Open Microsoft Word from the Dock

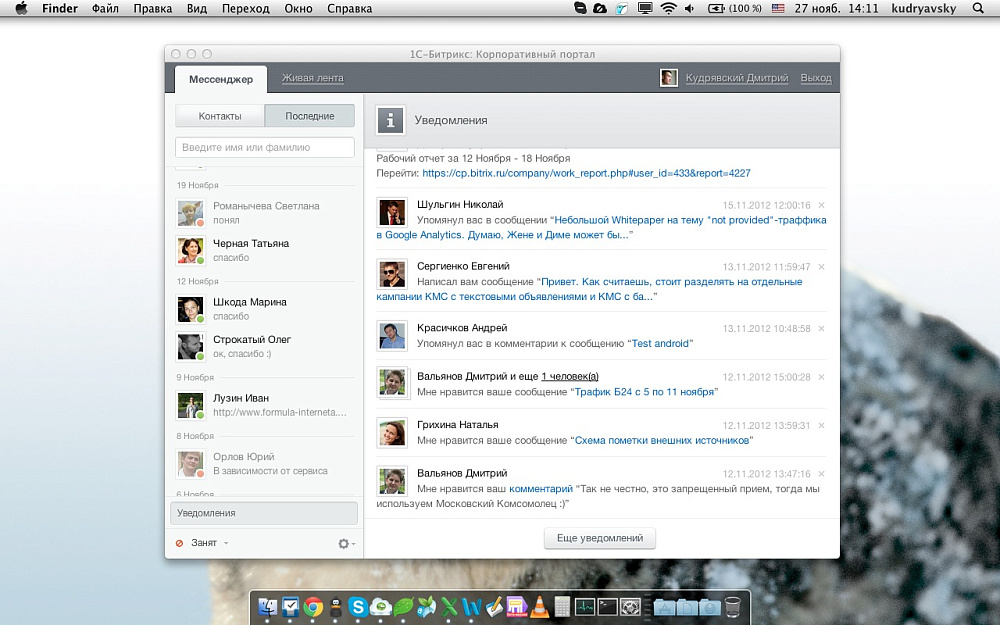point(471,606)
